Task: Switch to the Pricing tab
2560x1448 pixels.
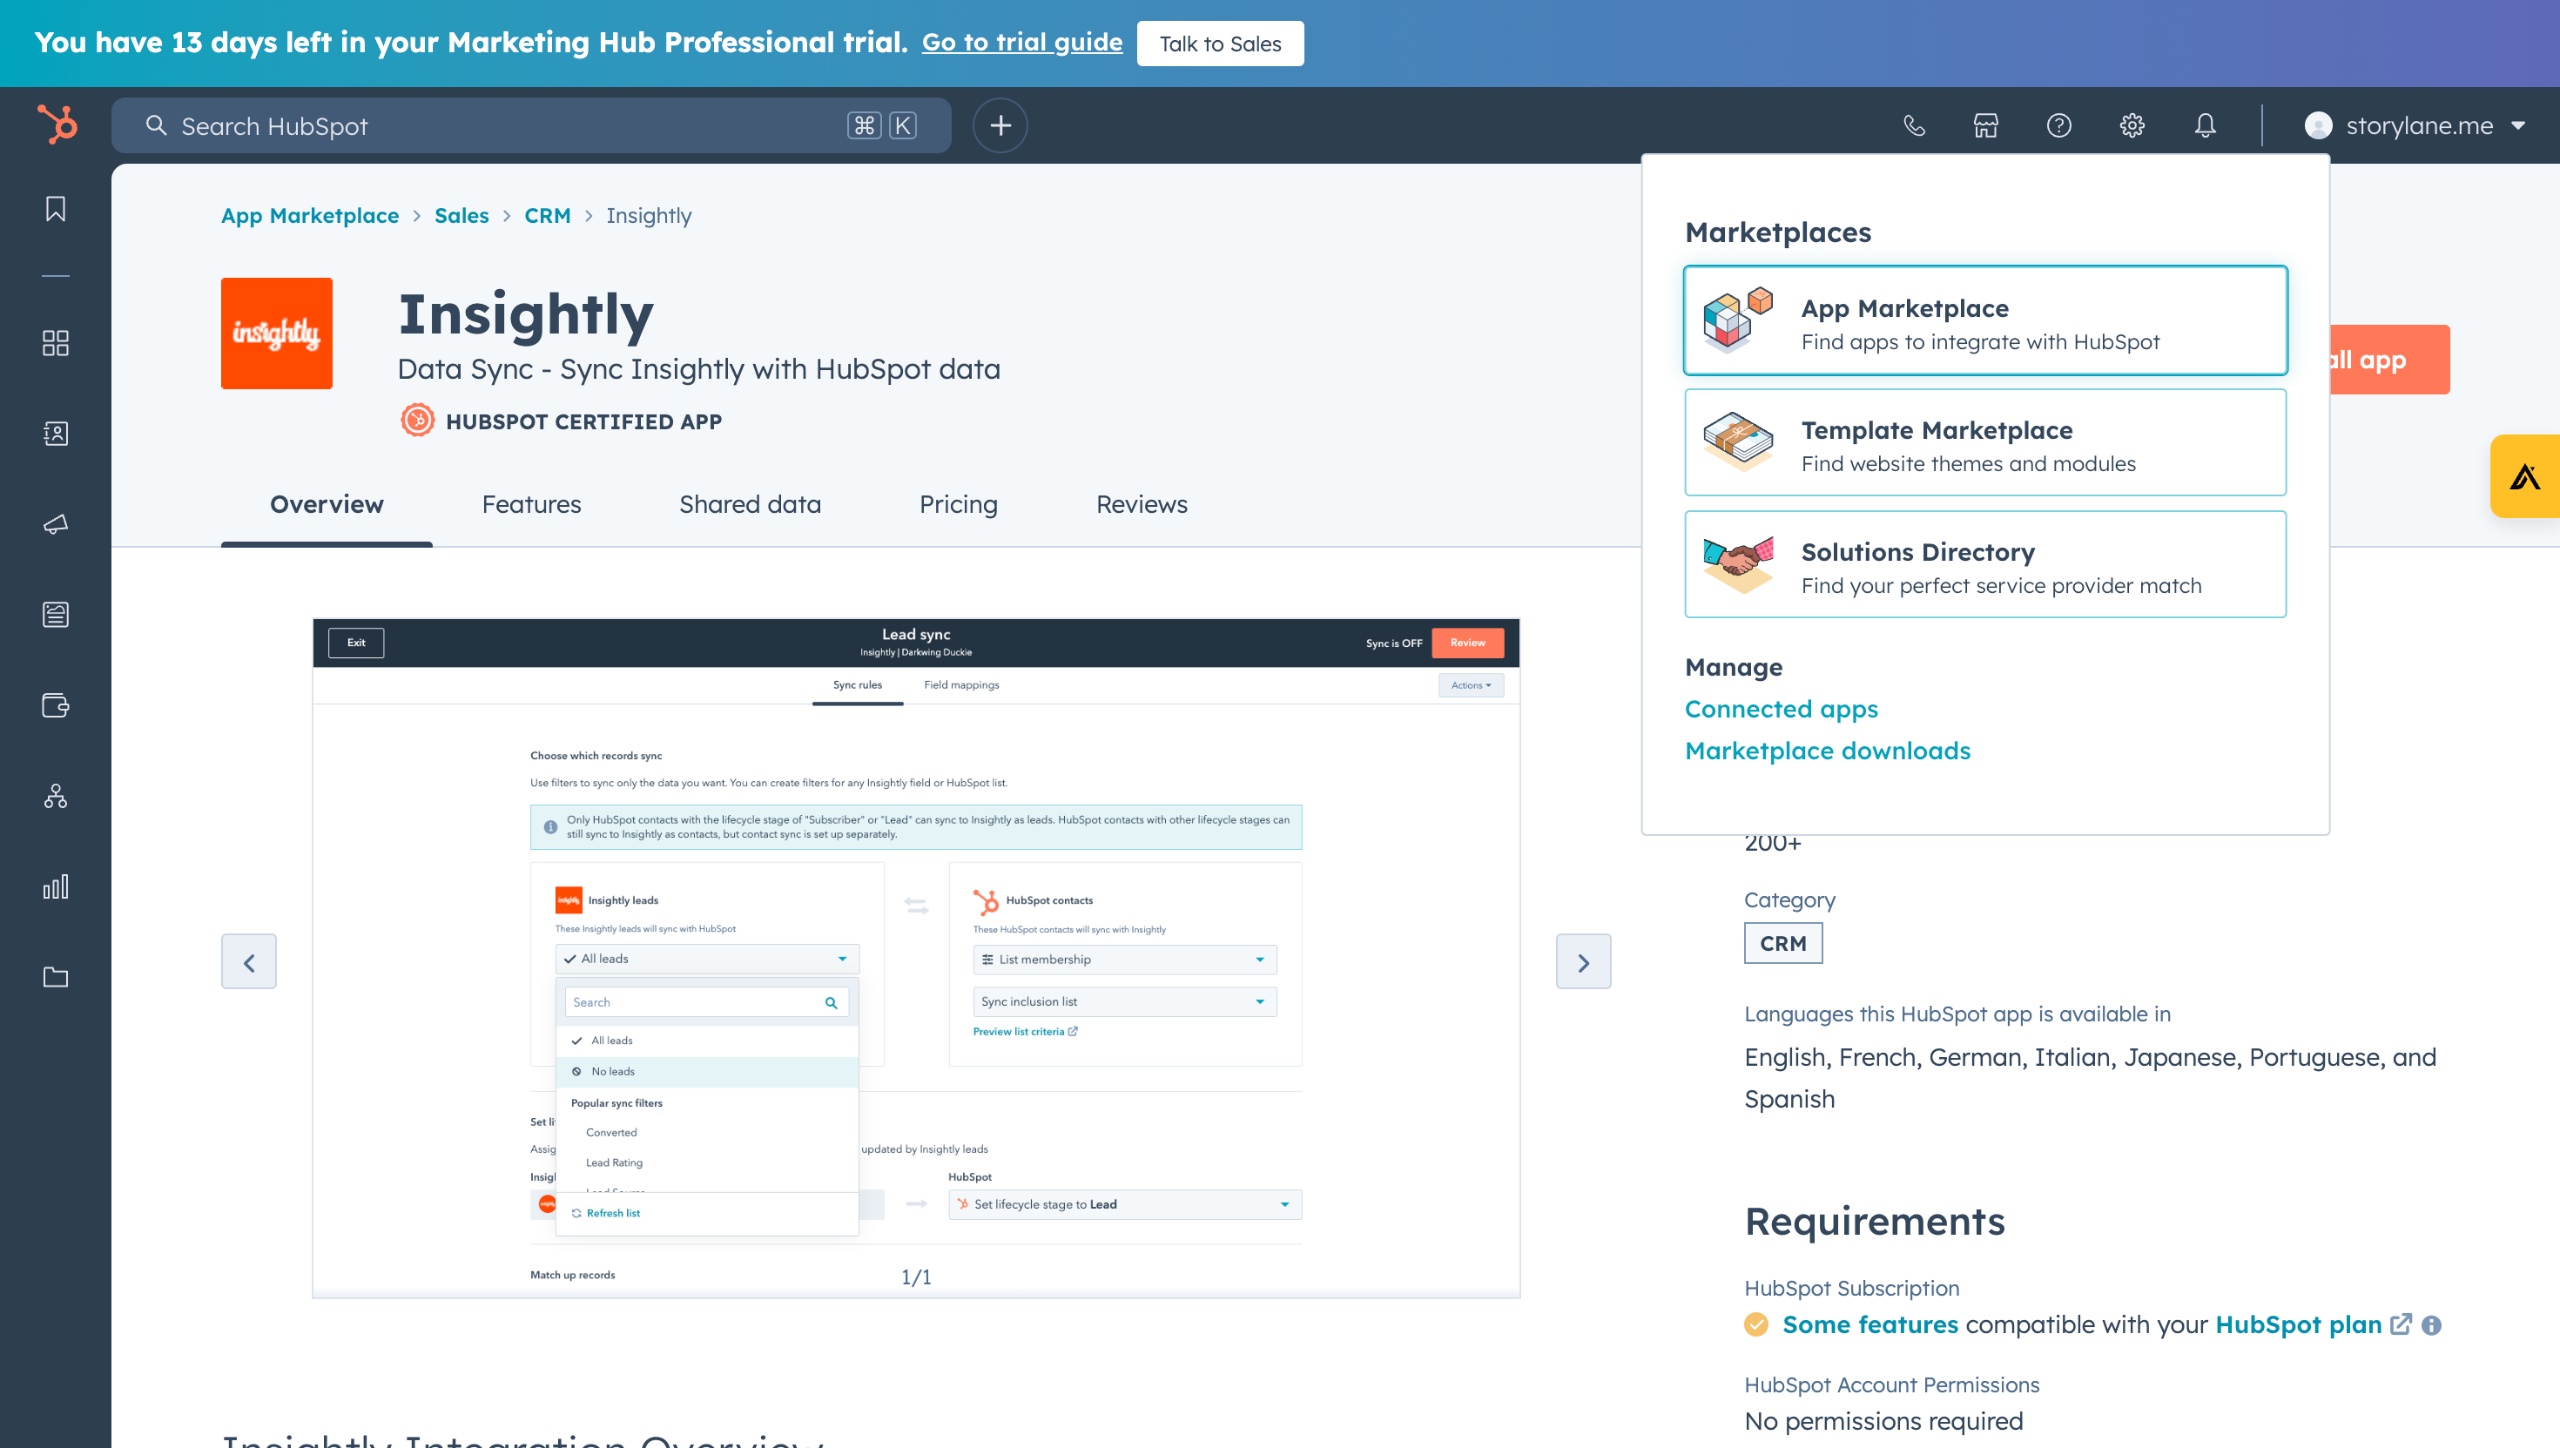Action: click(958, 505)
